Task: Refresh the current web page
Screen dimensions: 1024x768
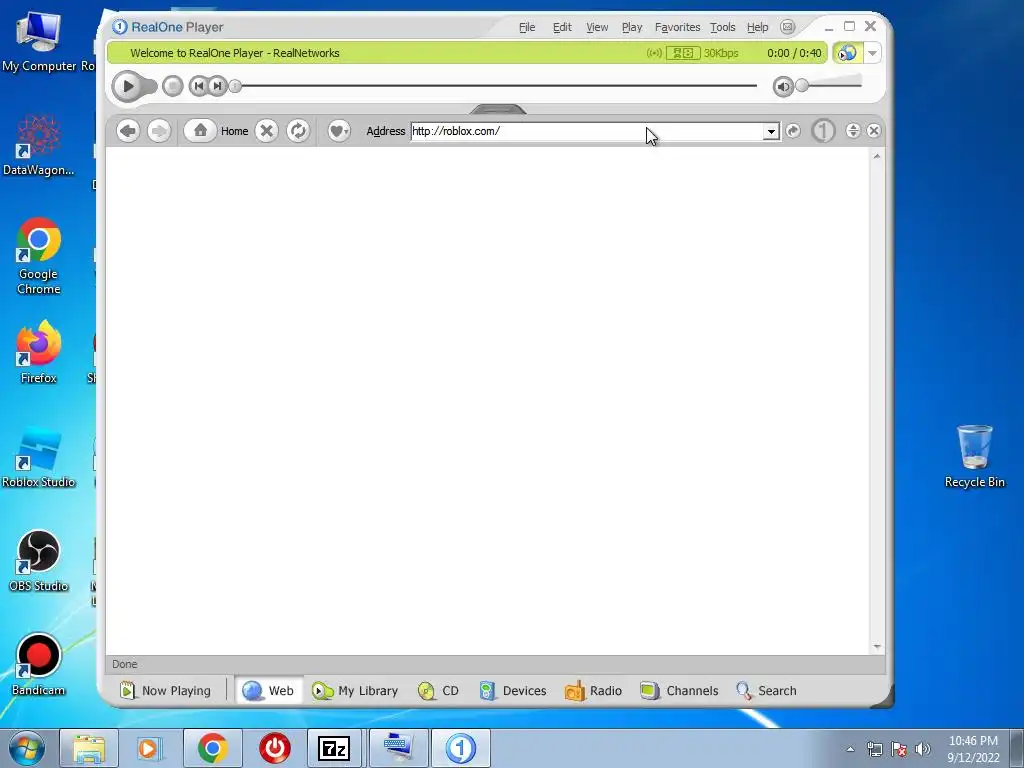Action: (298, 131)
